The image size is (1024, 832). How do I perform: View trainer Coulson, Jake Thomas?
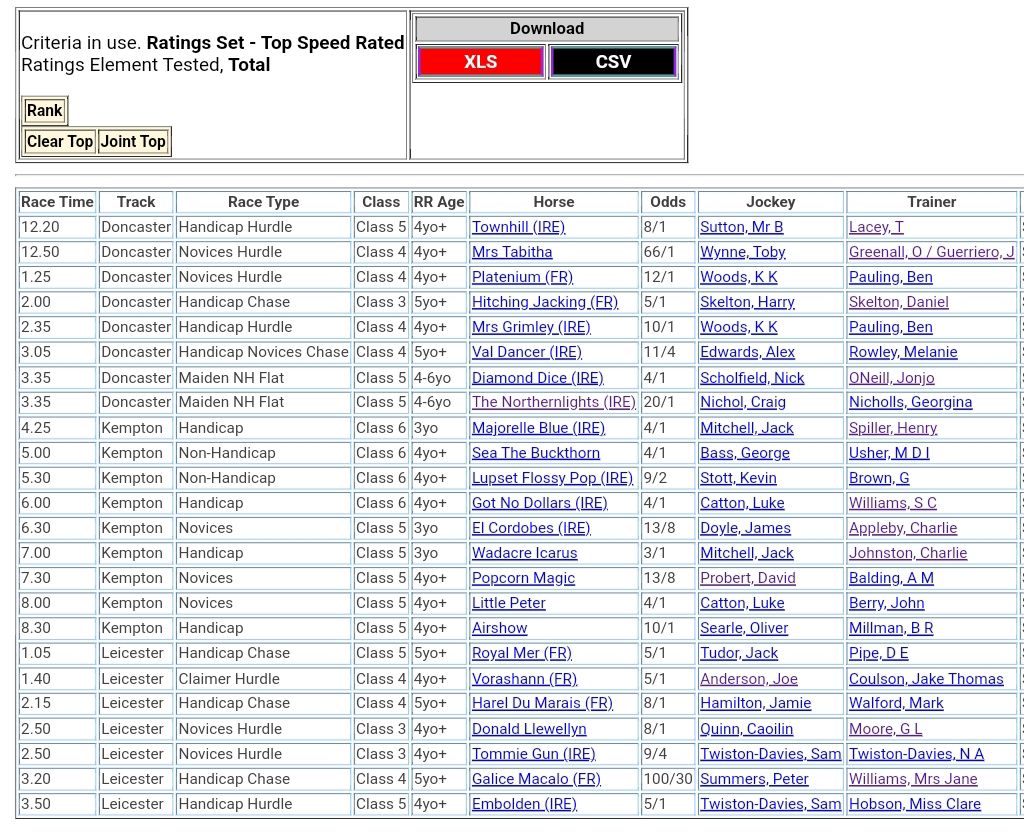[926, 678]
